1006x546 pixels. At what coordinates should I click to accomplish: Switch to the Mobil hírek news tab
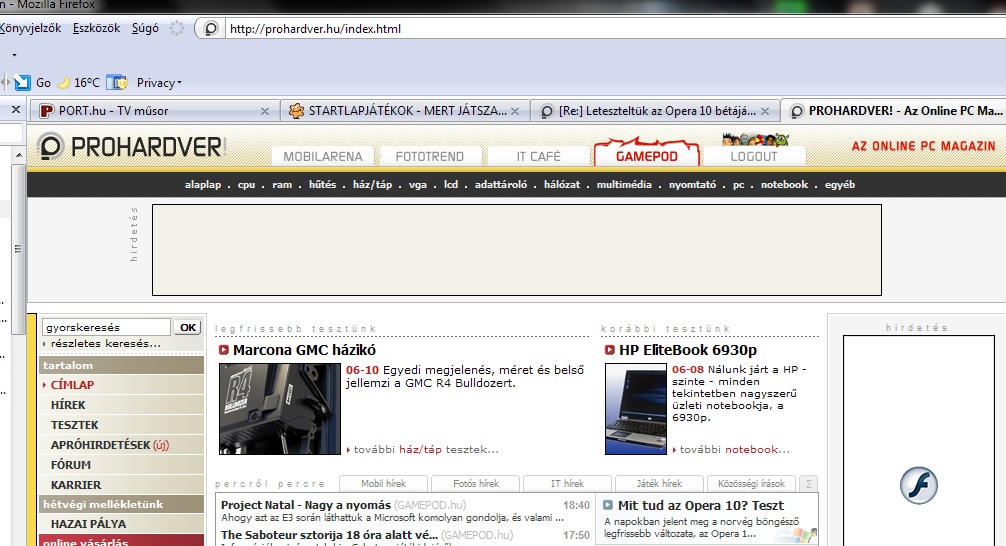tap(383, 484)
